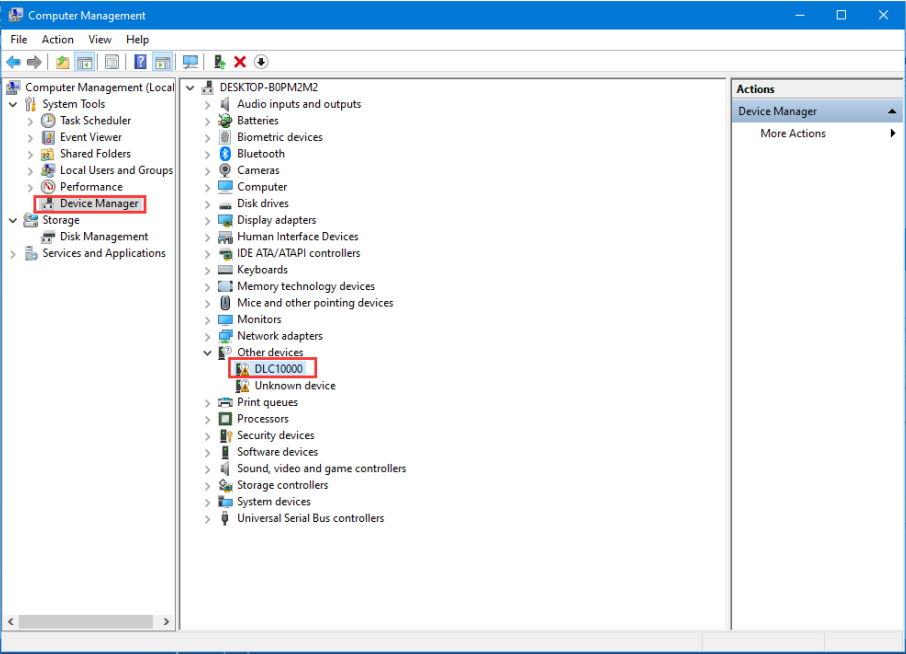This screenshot has width=906, height=654.
Task: Click the Task Scheduler clock icon
Action: click(49, 121)
